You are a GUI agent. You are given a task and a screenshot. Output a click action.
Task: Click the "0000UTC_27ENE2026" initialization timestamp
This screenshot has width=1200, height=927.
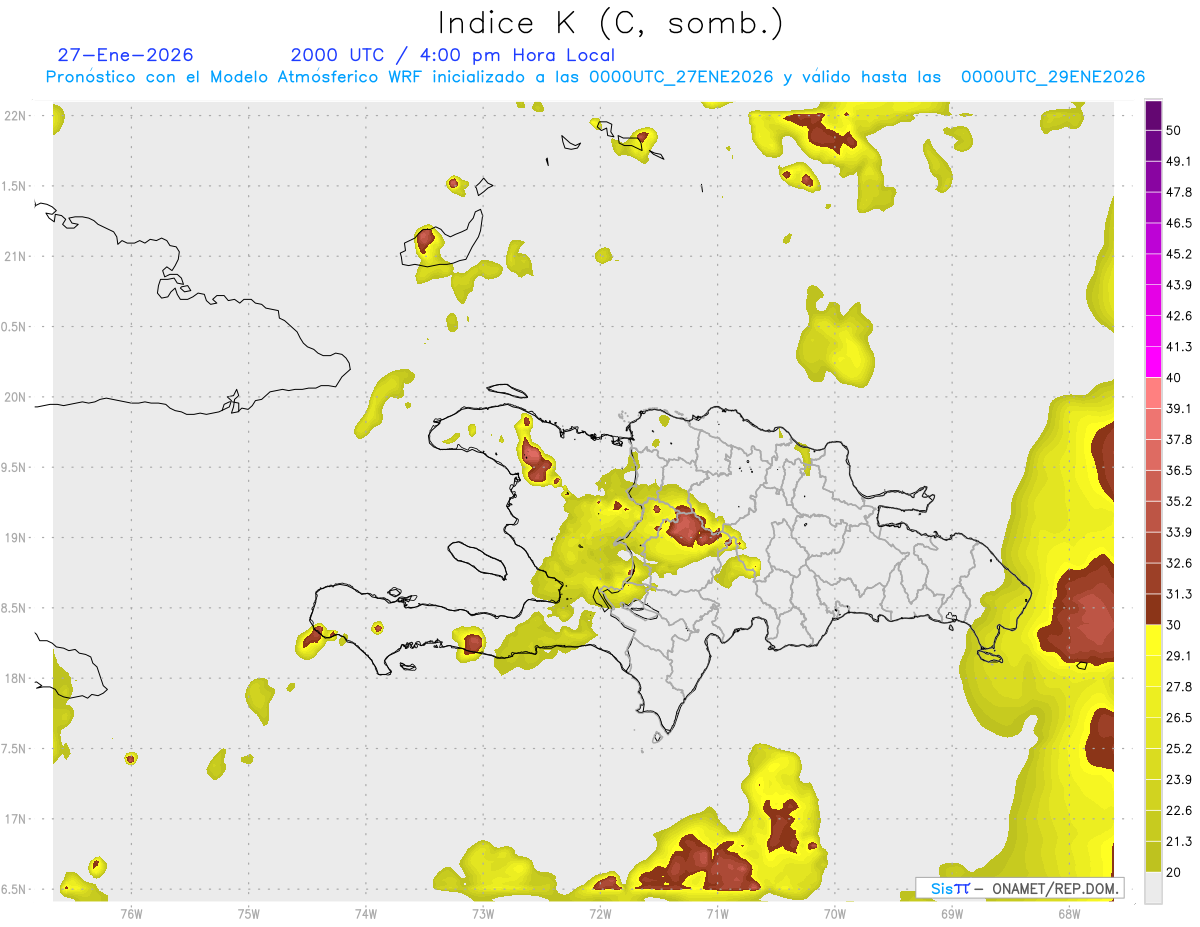[x=681, y=77]
